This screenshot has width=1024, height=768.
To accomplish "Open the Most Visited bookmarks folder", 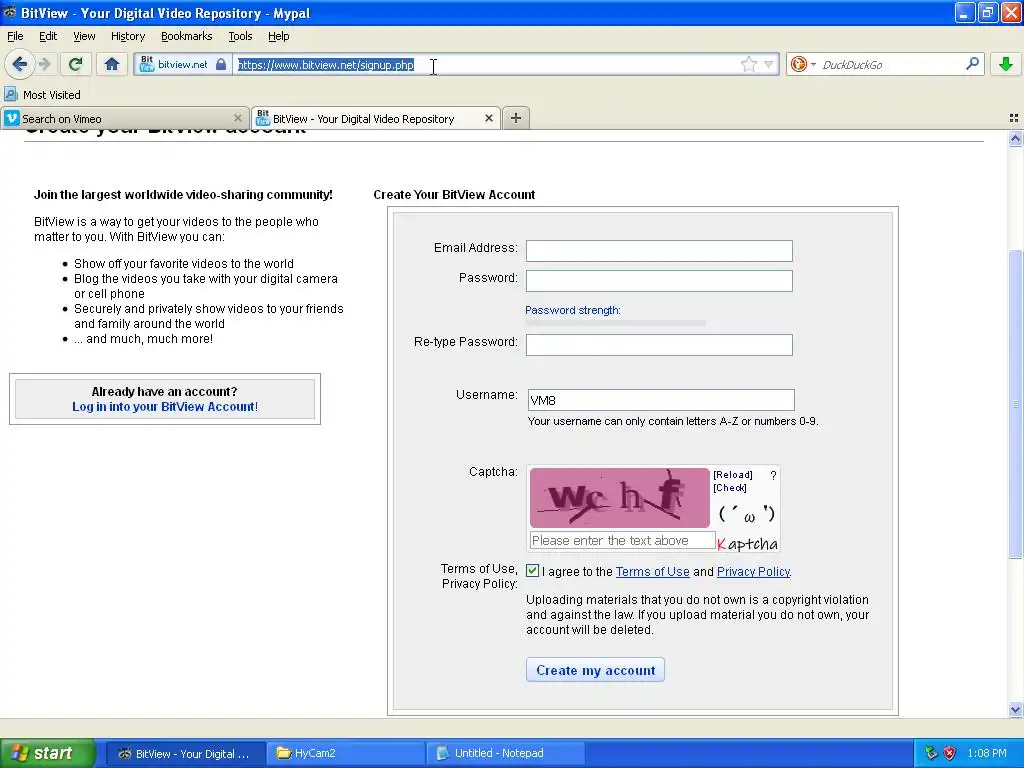I will pyautogui.click(x=43, y=95).
